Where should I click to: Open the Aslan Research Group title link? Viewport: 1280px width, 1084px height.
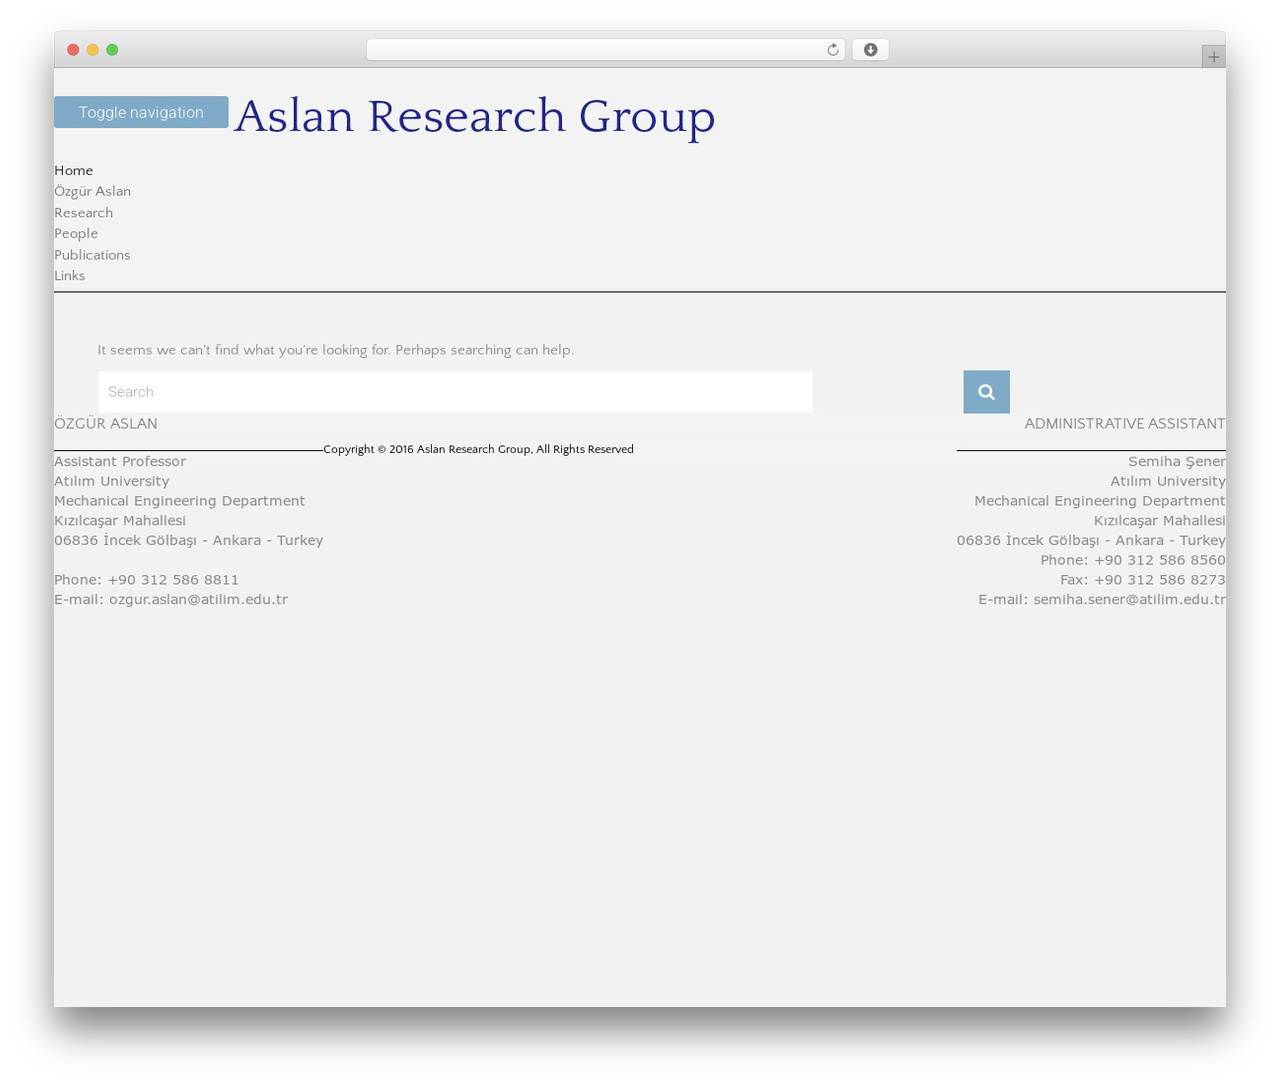(474, 116)
